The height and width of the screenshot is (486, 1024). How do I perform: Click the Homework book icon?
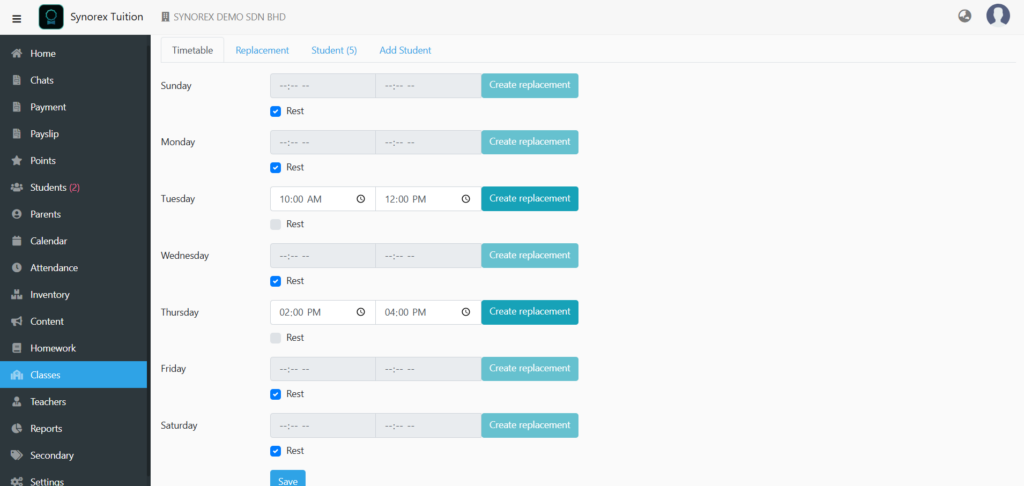coord(18,348)
